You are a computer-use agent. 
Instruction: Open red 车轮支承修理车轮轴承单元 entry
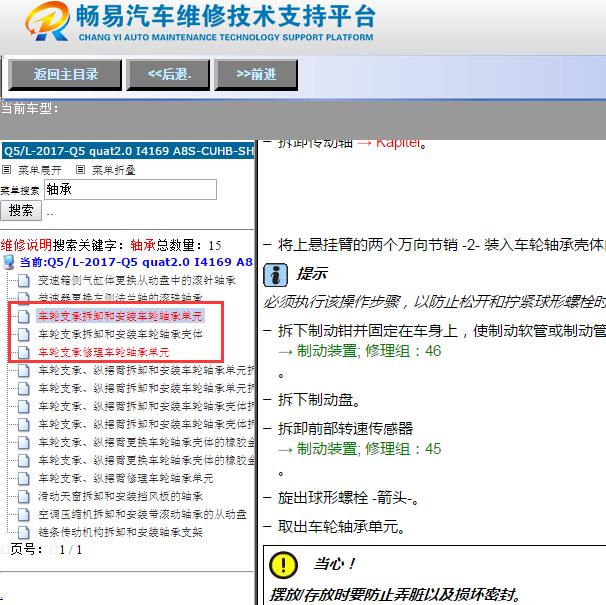click(x=104, y=352)
